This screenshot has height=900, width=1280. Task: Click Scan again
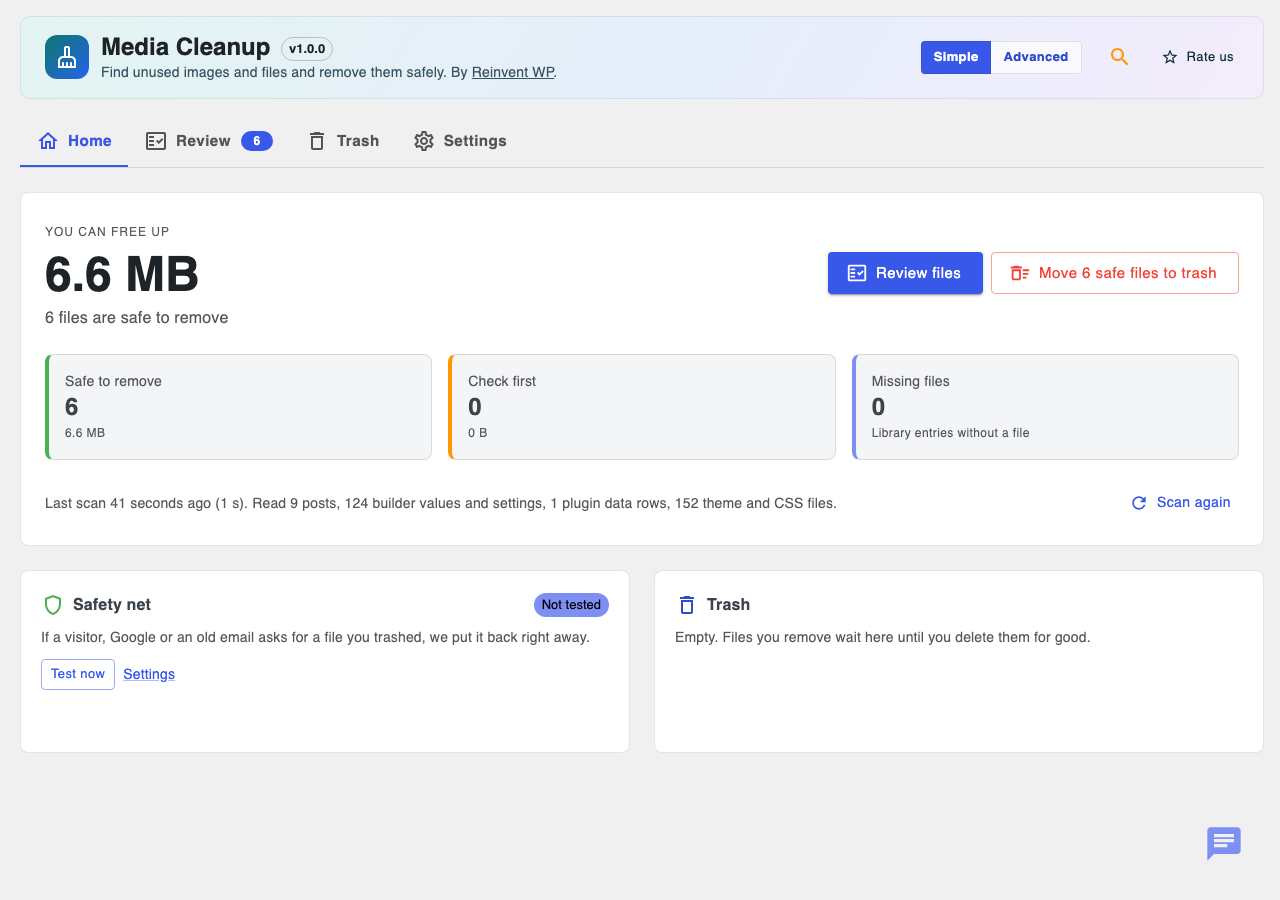tap(1181, 503)
